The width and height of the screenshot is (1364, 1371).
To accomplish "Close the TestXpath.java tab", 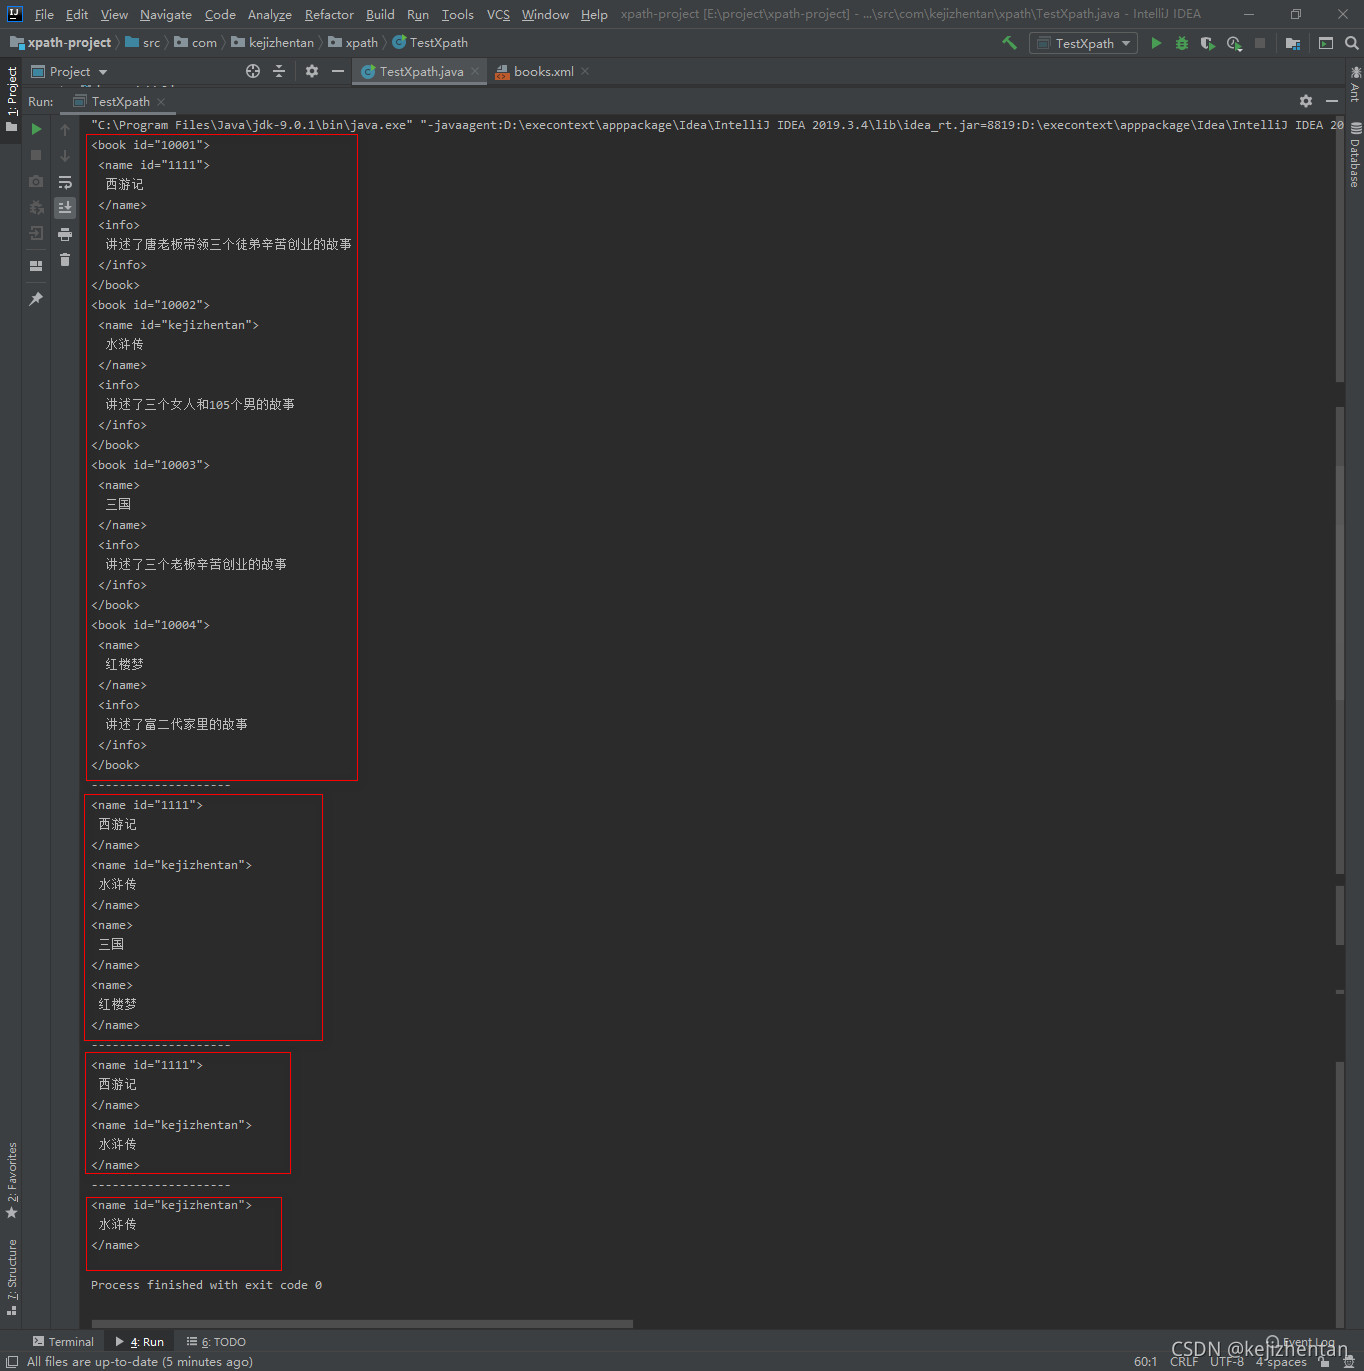I will [475, 71].
